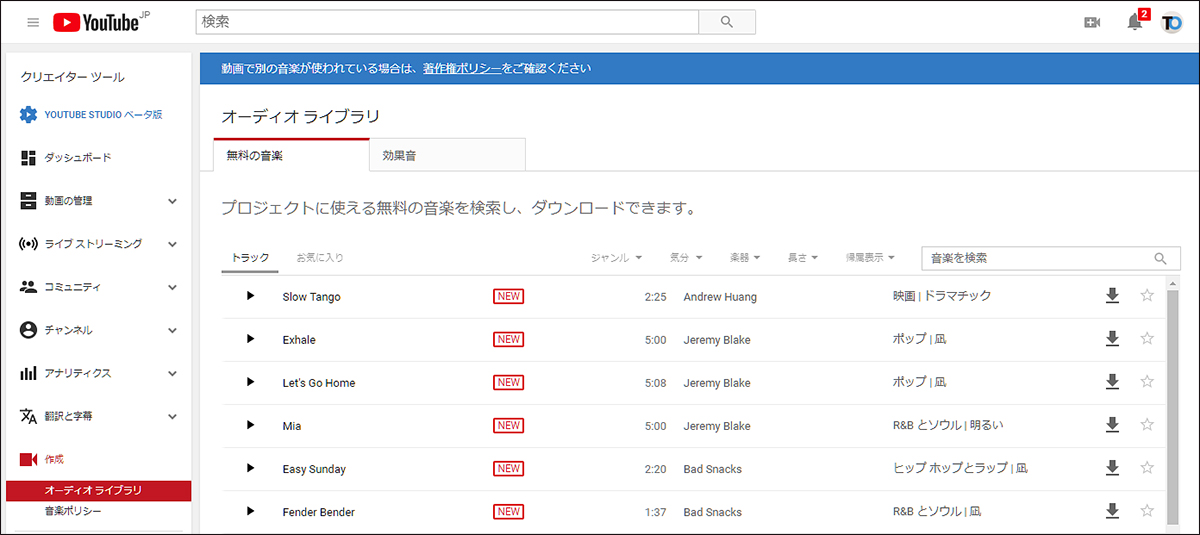
Task: Open the 気分 filter dropdown
Action: coord(686,258)
